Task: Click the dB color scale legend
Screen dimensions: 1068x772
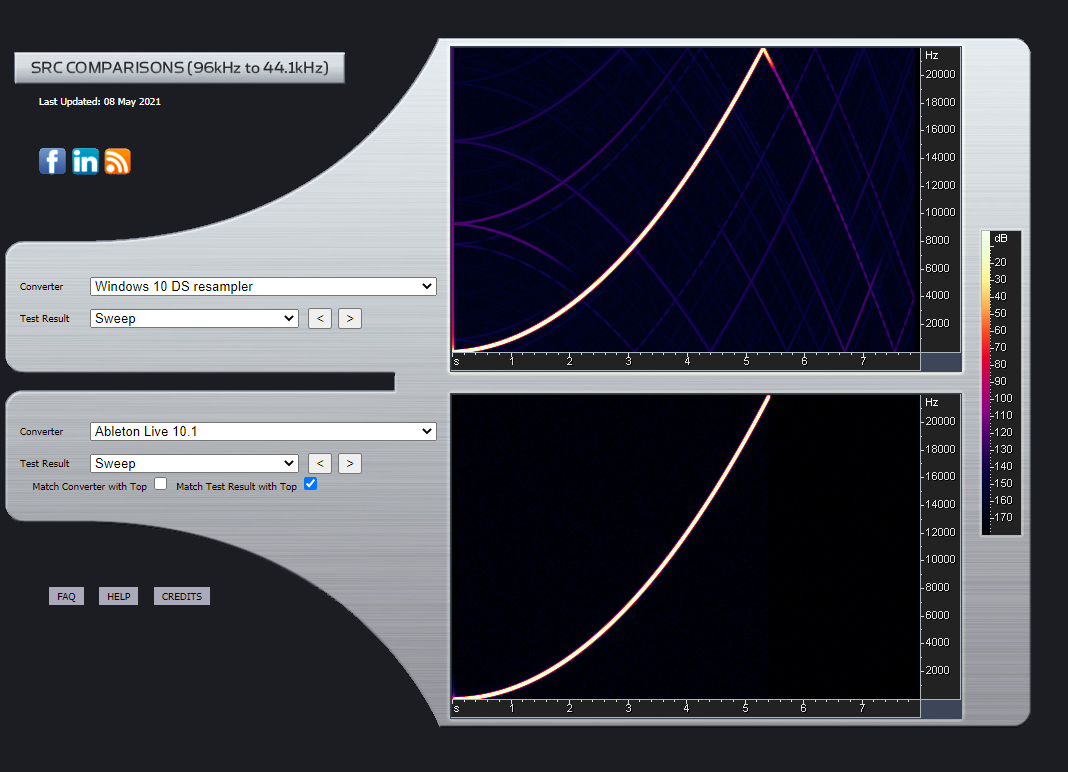Action: point(1001,383)
